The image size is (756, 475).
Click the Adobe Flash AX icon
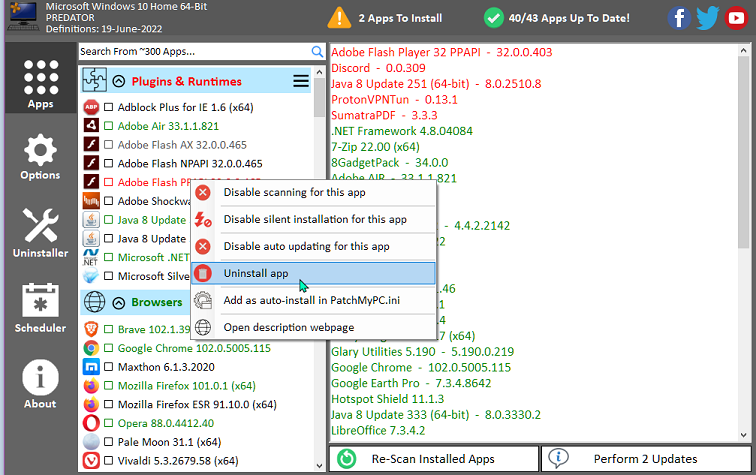[x=91, y=145]
